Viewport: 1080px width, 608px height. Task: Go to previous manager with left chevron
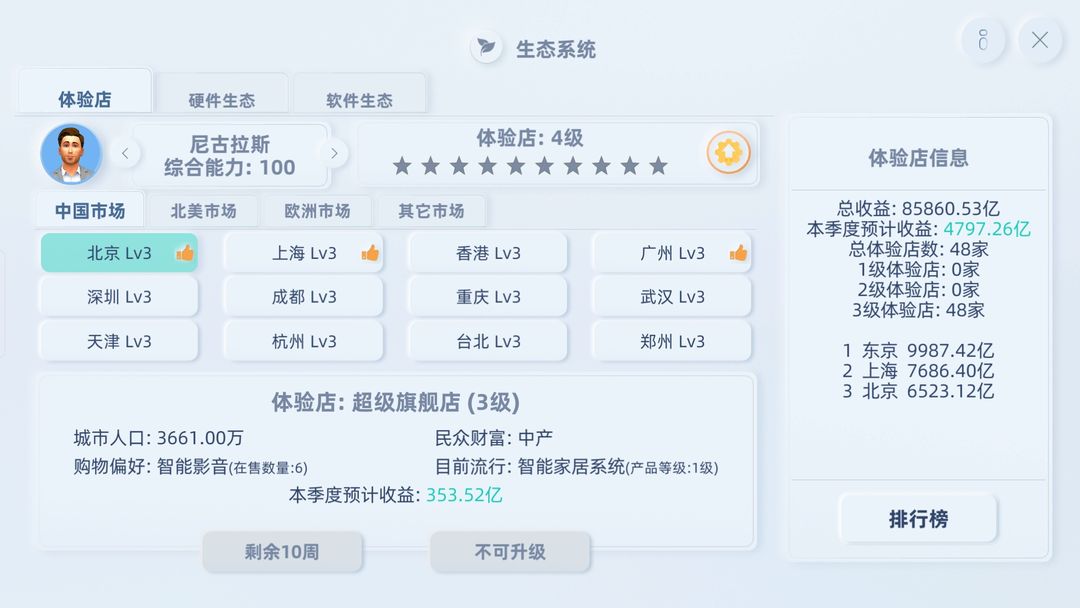pyautogui.click(x=125, y=154)
